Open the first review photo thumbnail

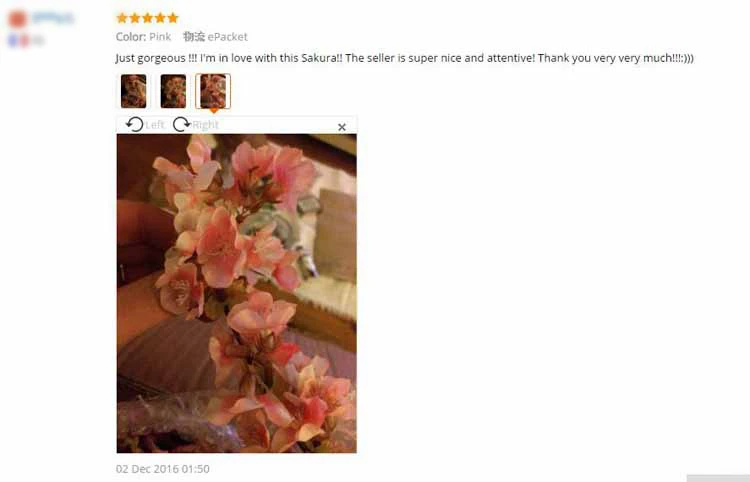133,91
